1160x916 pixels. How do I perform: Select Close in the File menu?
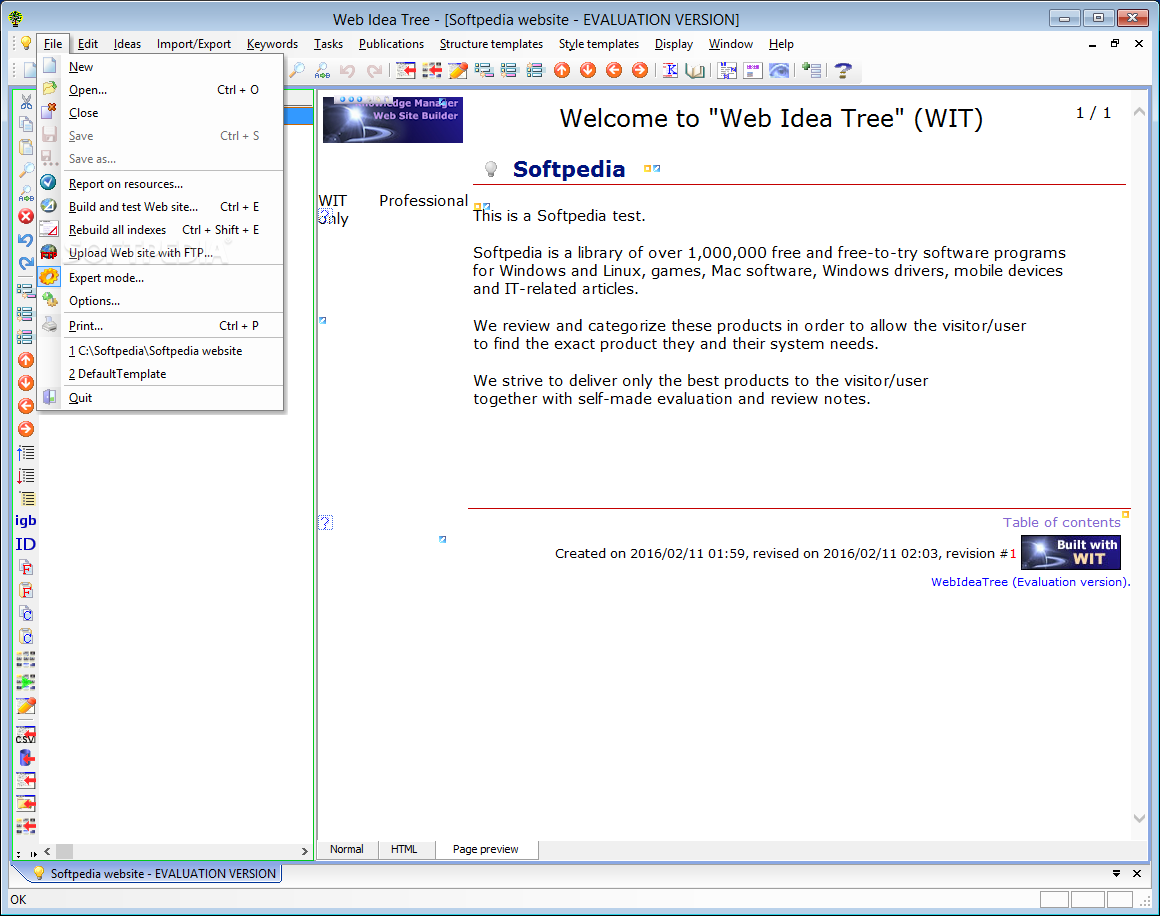pos(161,112)
